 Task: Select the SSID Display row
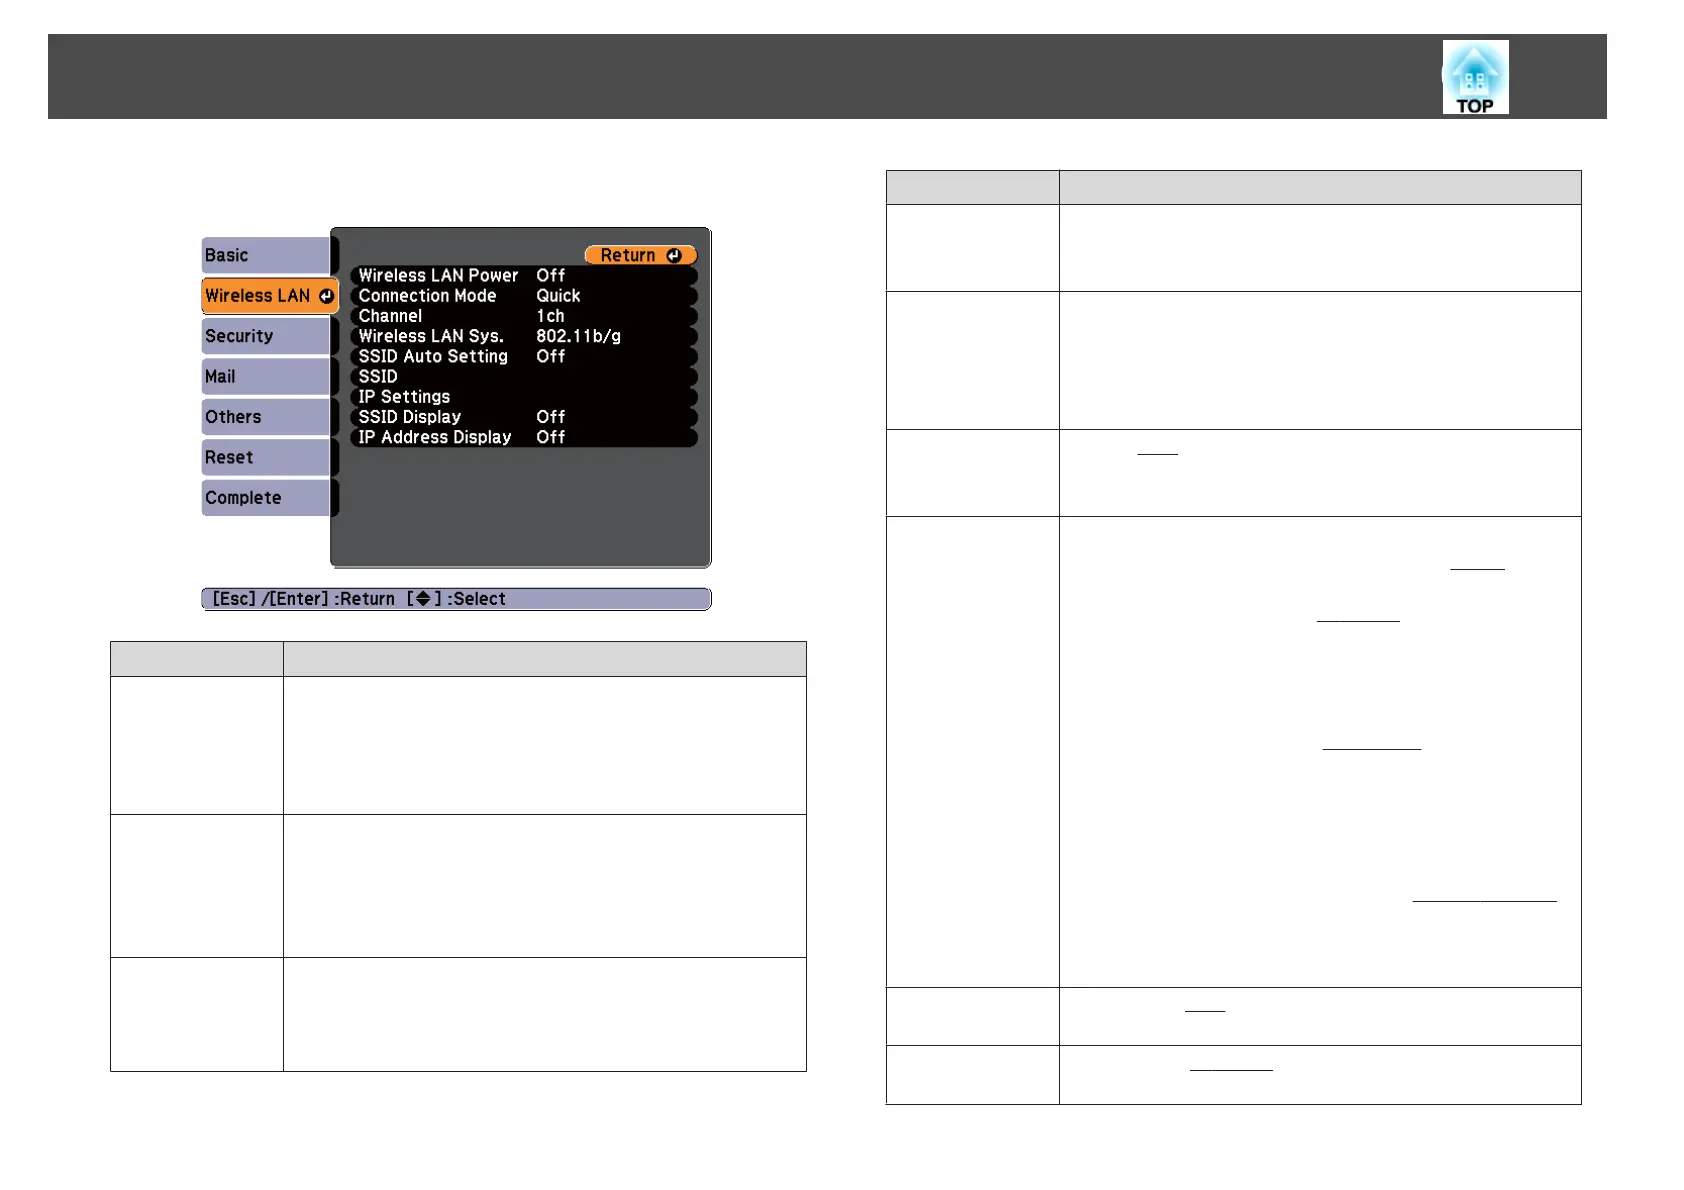coord(524,417)
